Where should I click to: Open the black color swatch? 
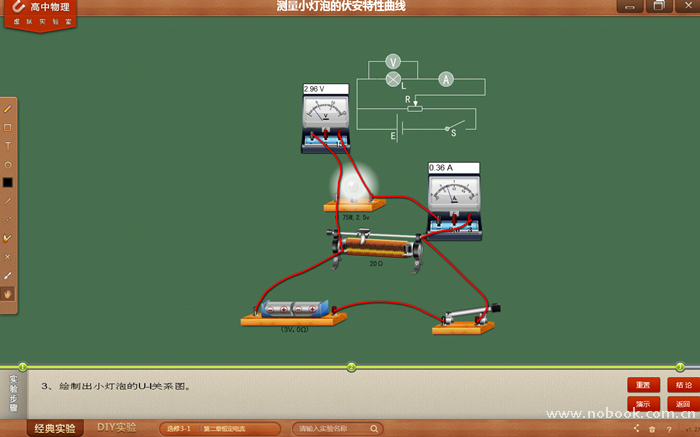click(8, 183)
